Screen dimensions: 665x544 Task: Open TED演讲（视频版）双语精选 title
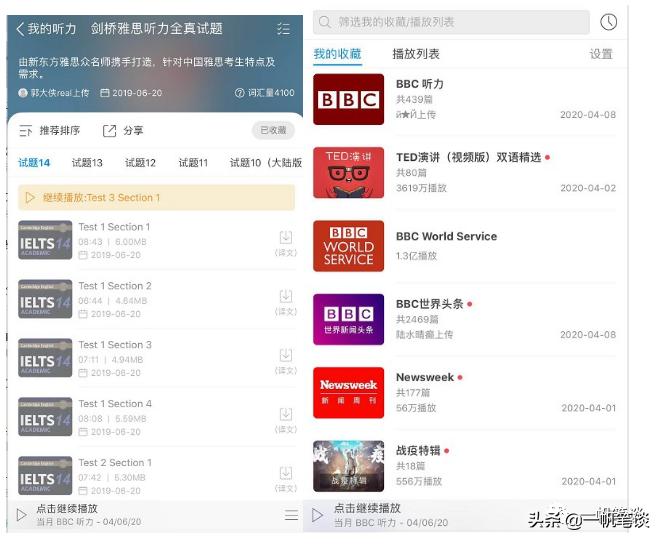[469, 157]
